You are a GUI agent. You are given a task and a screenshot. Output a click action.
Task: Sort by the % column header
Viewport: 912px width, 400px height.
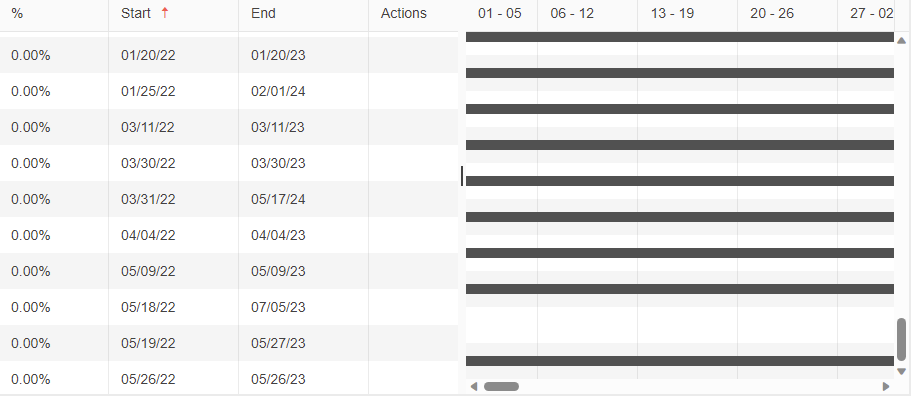pyautogui.click(x=17, y=13)
